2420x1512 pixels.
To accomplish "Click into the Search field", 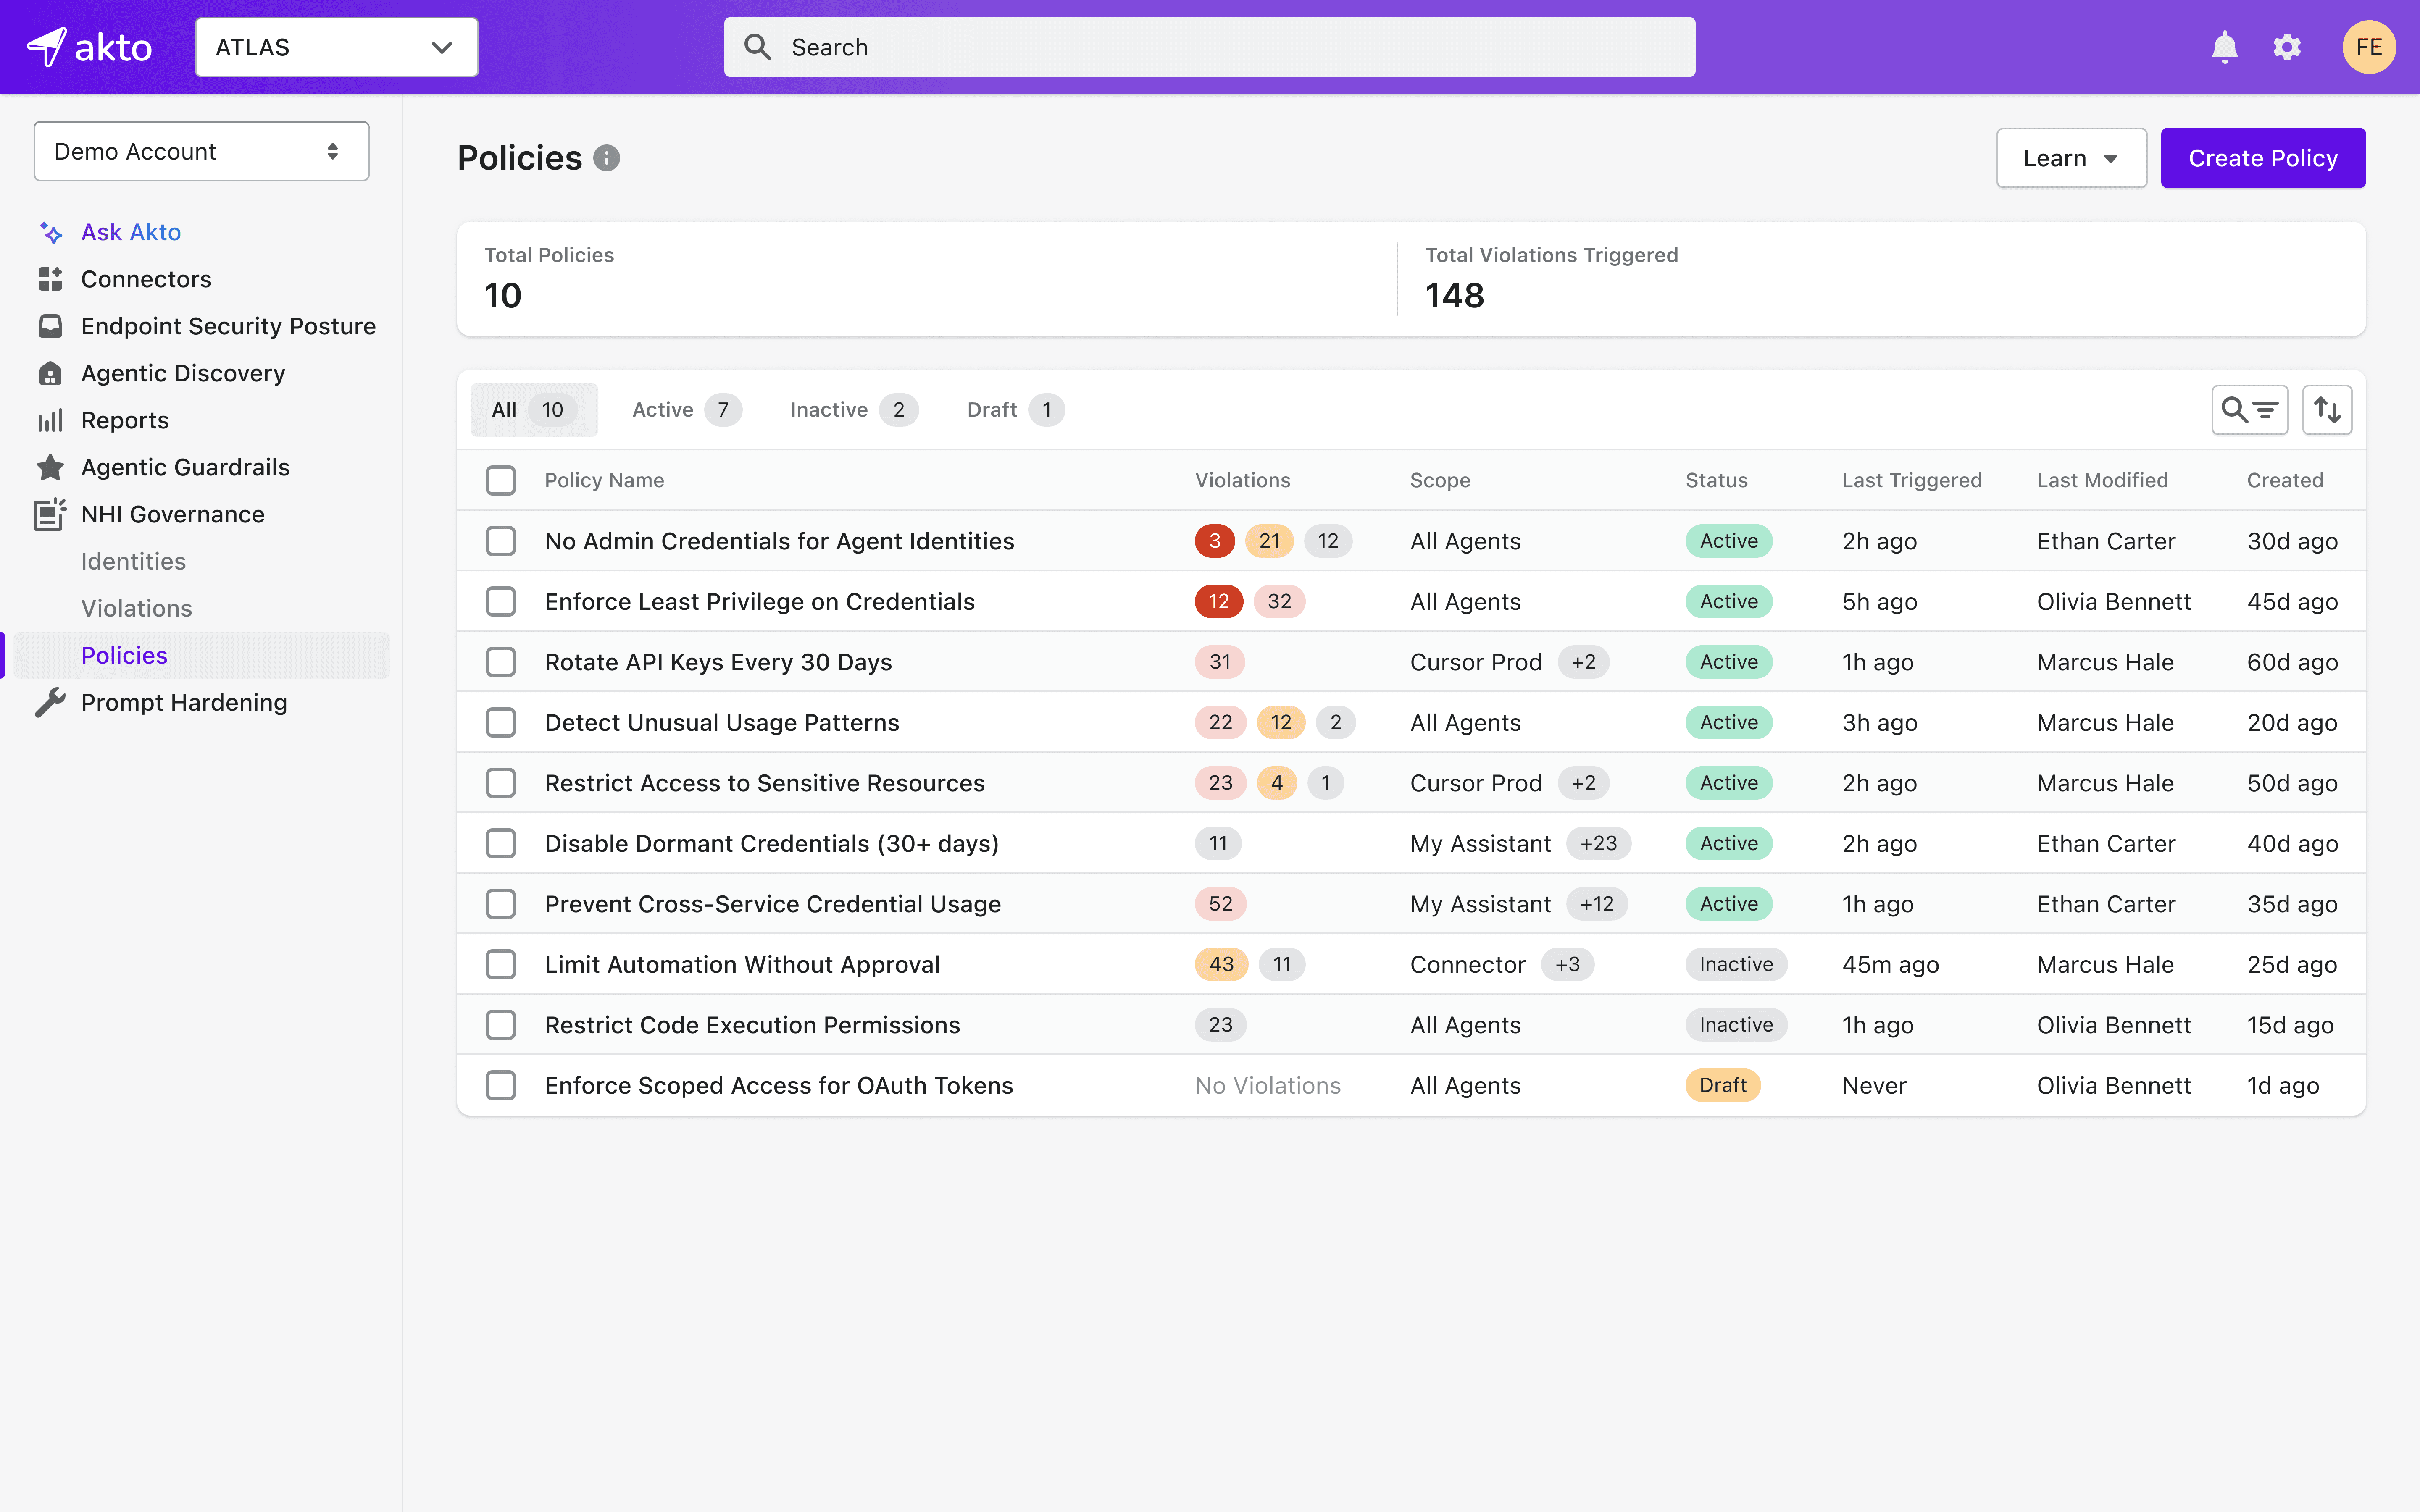I will pos(1210,47).
